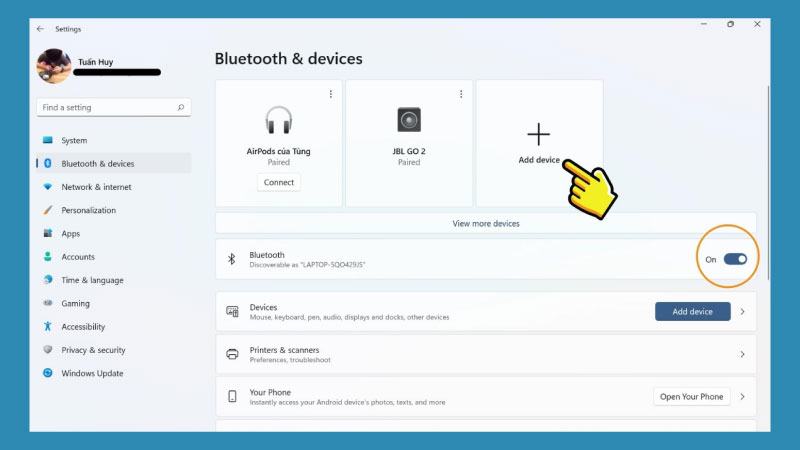This screenshot has height=450, width=800.
Task: Open Personalization settings
Action: (x=114, y=210)
